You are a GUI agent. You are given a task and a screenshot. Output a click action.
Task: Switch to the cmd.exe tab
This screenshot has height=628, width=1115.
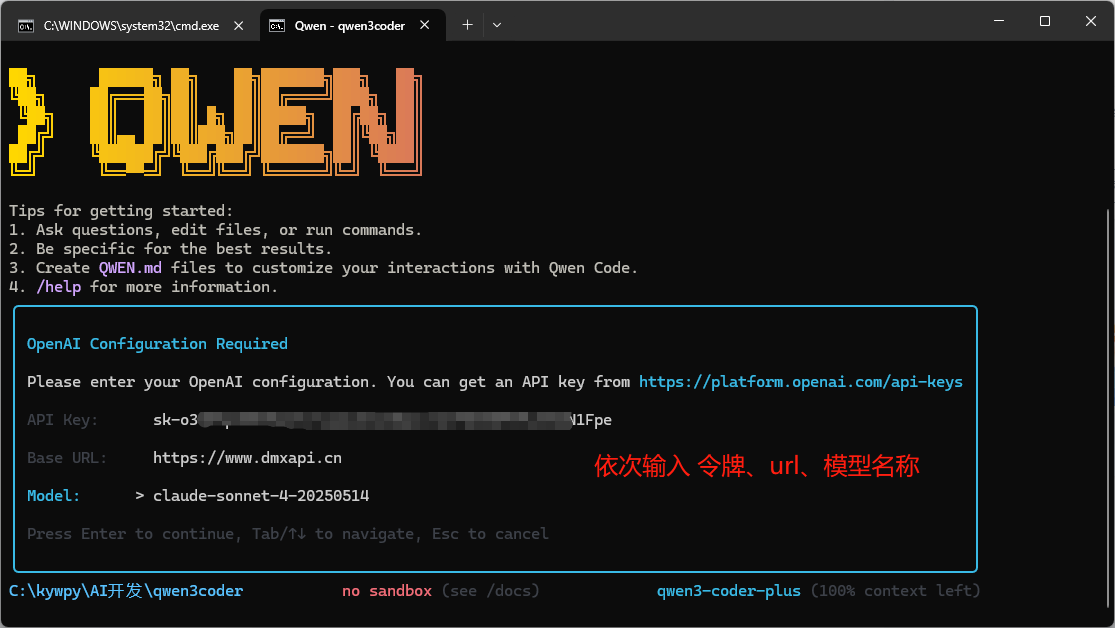pos(130,26)
